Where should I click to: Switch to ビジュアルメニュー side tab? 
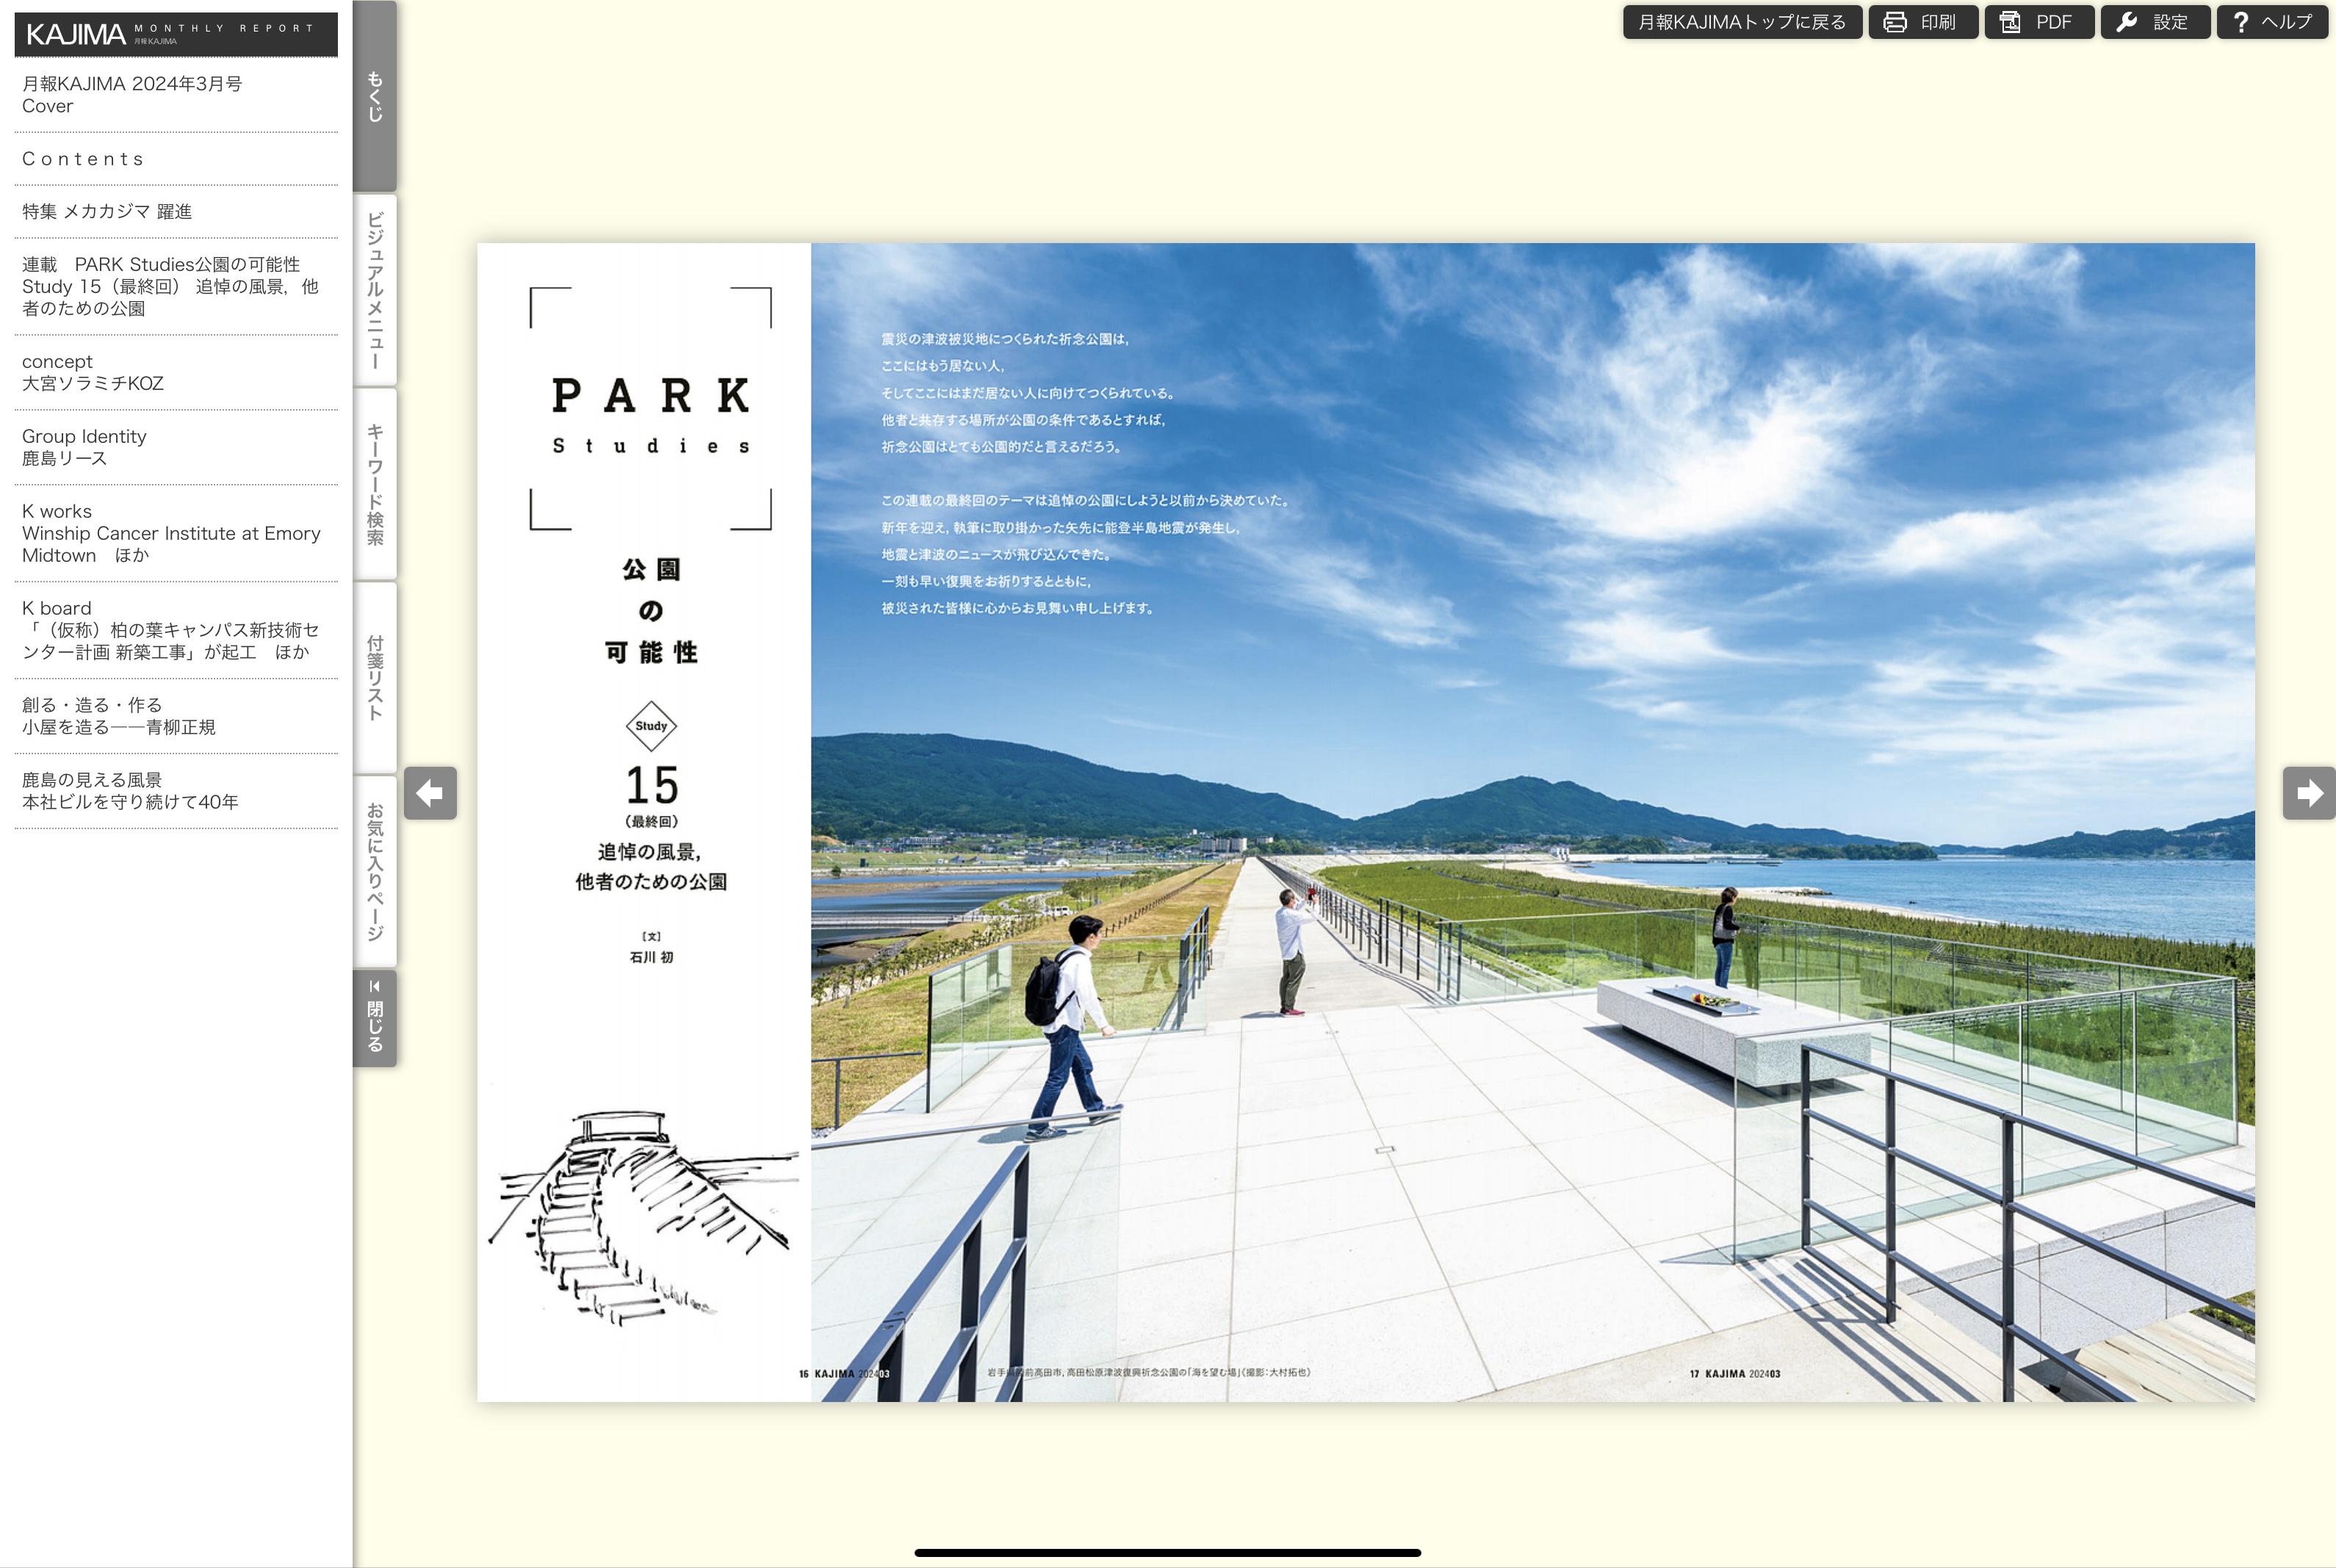375,290
